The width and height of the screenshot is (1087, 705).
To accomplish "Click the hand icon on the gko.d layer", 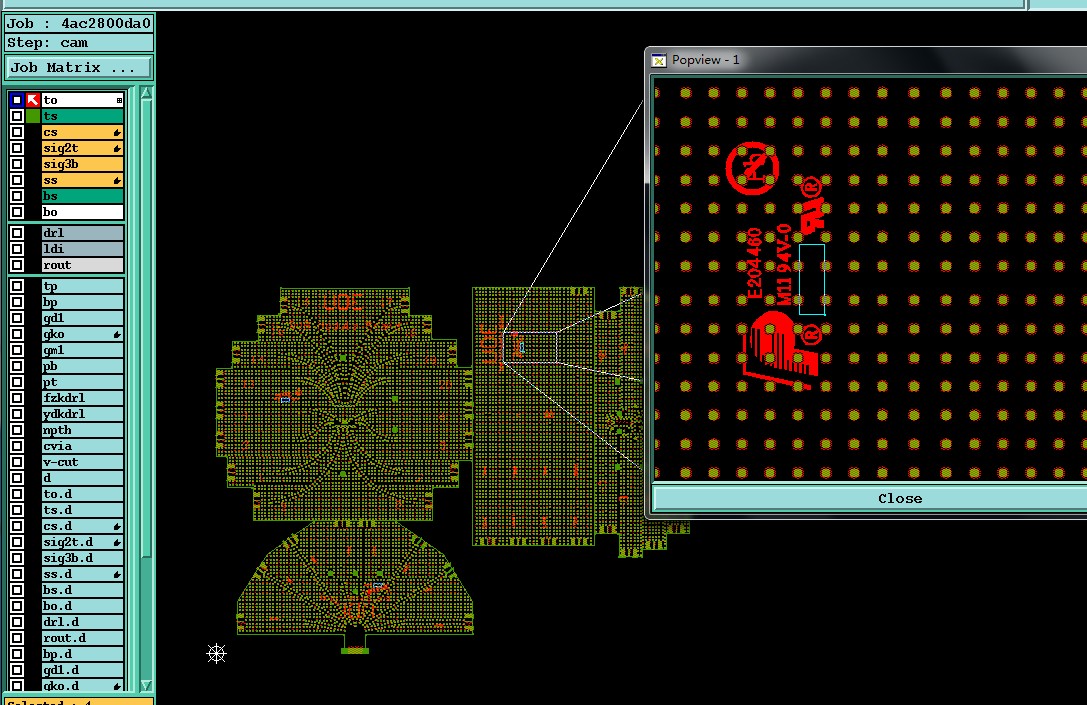I will [x=117, y=686].
